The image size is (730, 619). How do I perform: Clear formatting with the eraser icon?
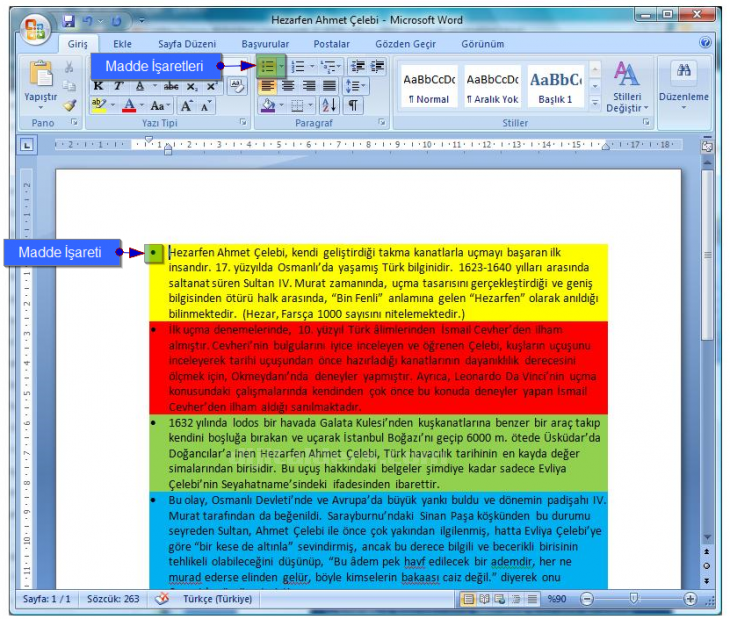[237, 86]
